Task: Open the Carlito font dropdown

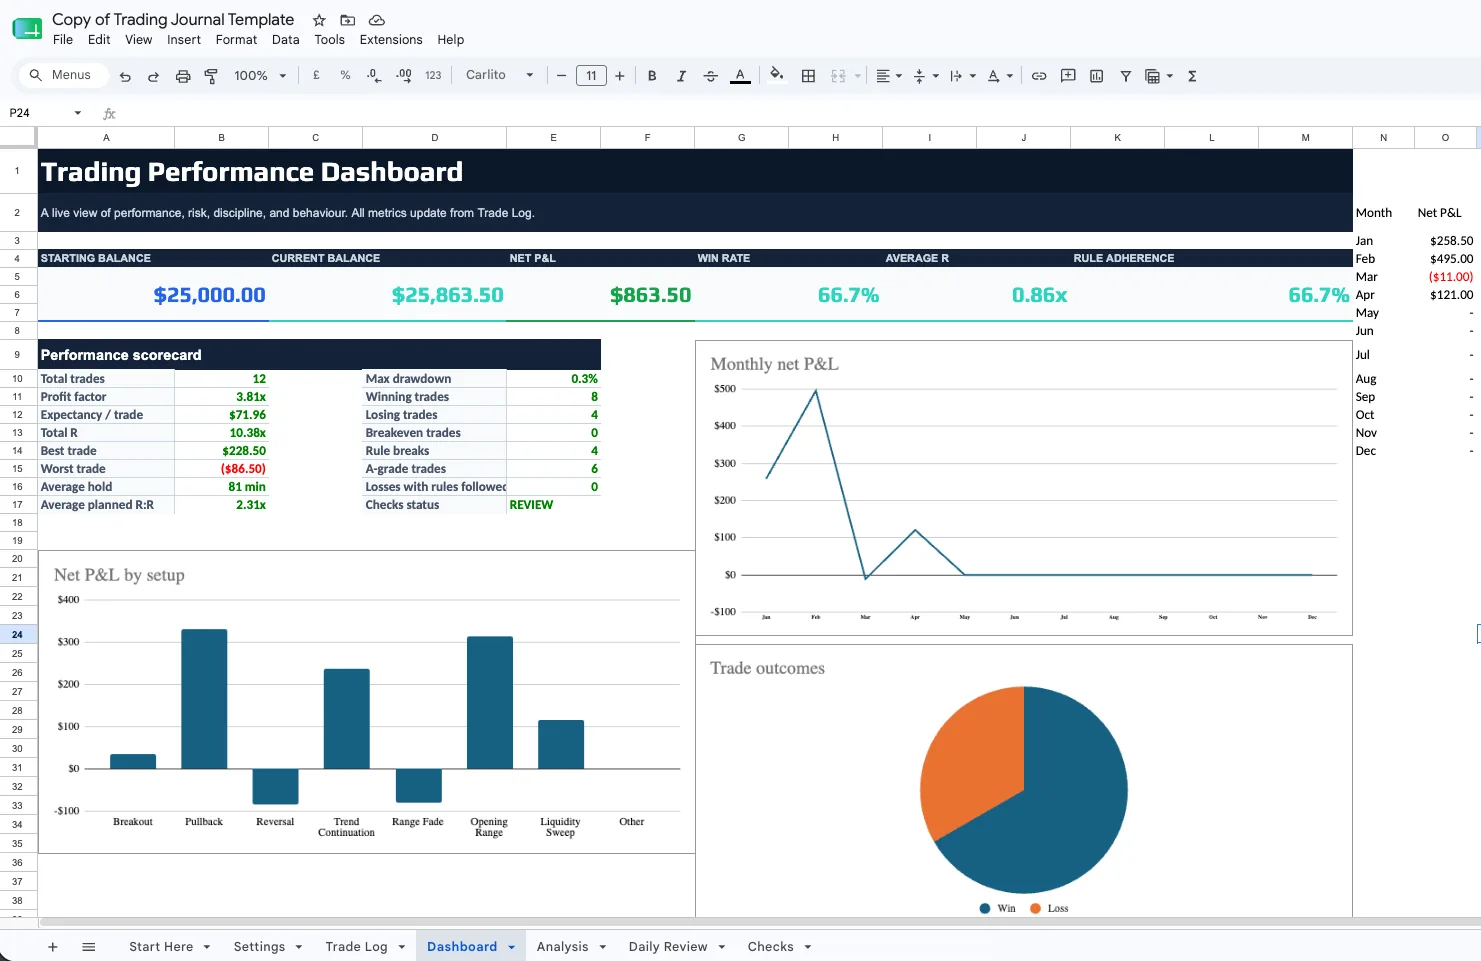Action: [x=499, y=75]
